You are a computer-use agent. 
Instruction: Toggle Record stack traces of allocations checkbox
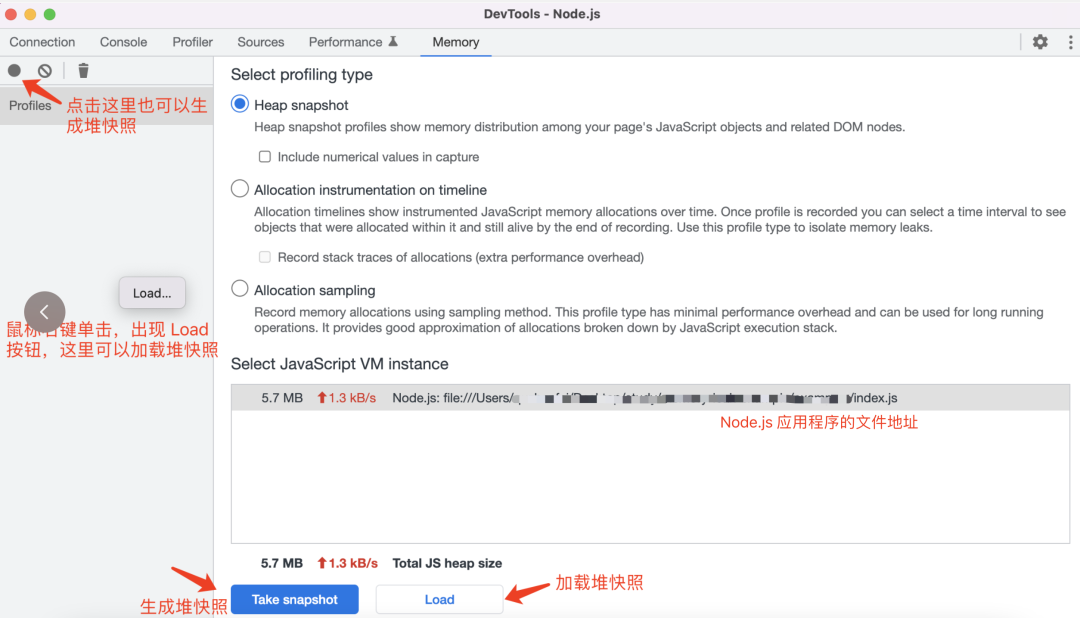tap(264, 257)
